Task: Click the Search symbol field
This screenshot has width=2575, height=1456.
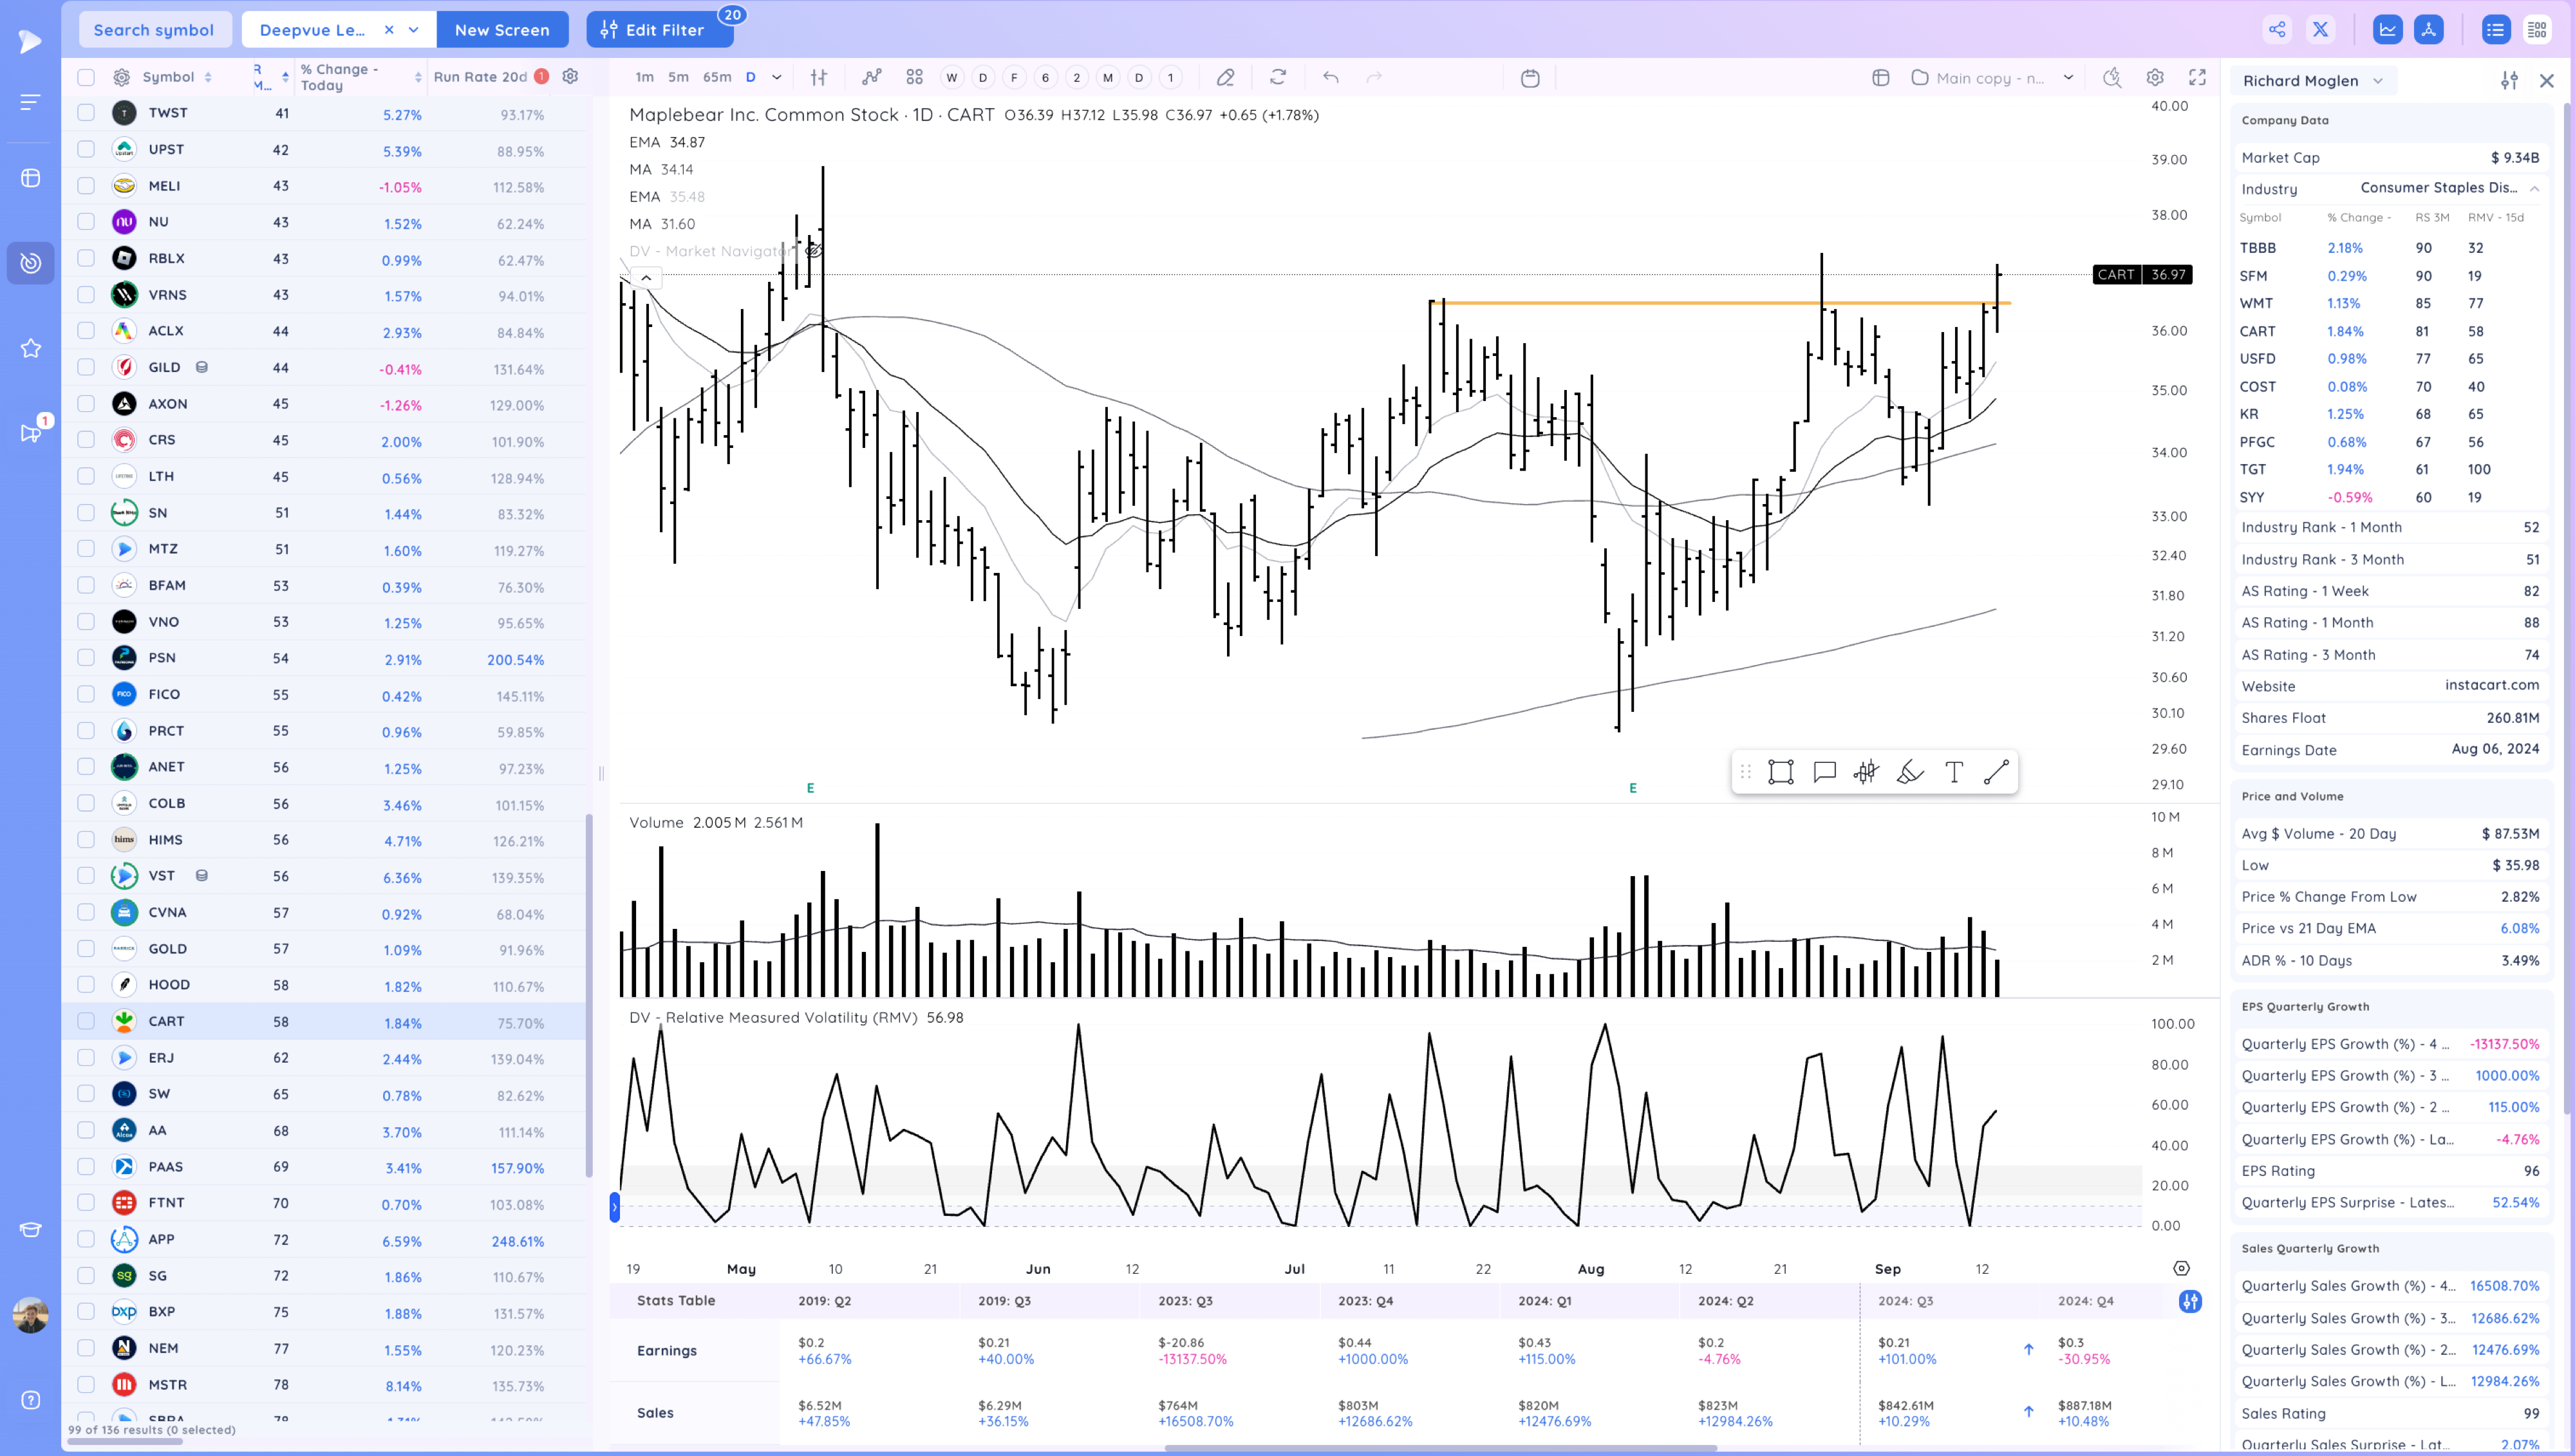Action: [x=154, y=30]
